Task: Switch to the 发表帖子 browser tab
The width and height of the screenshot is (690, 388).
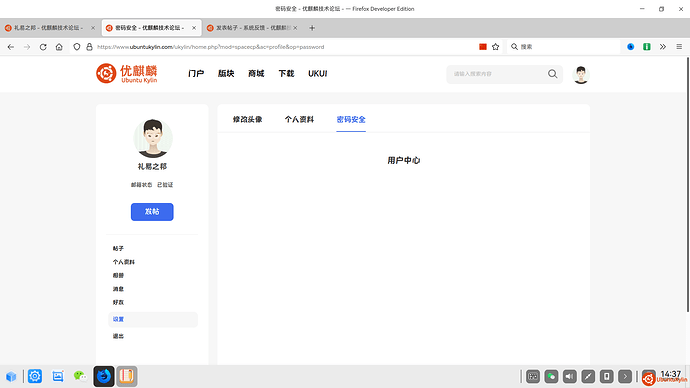Action: pyautogui.click(x=253, y=28)
